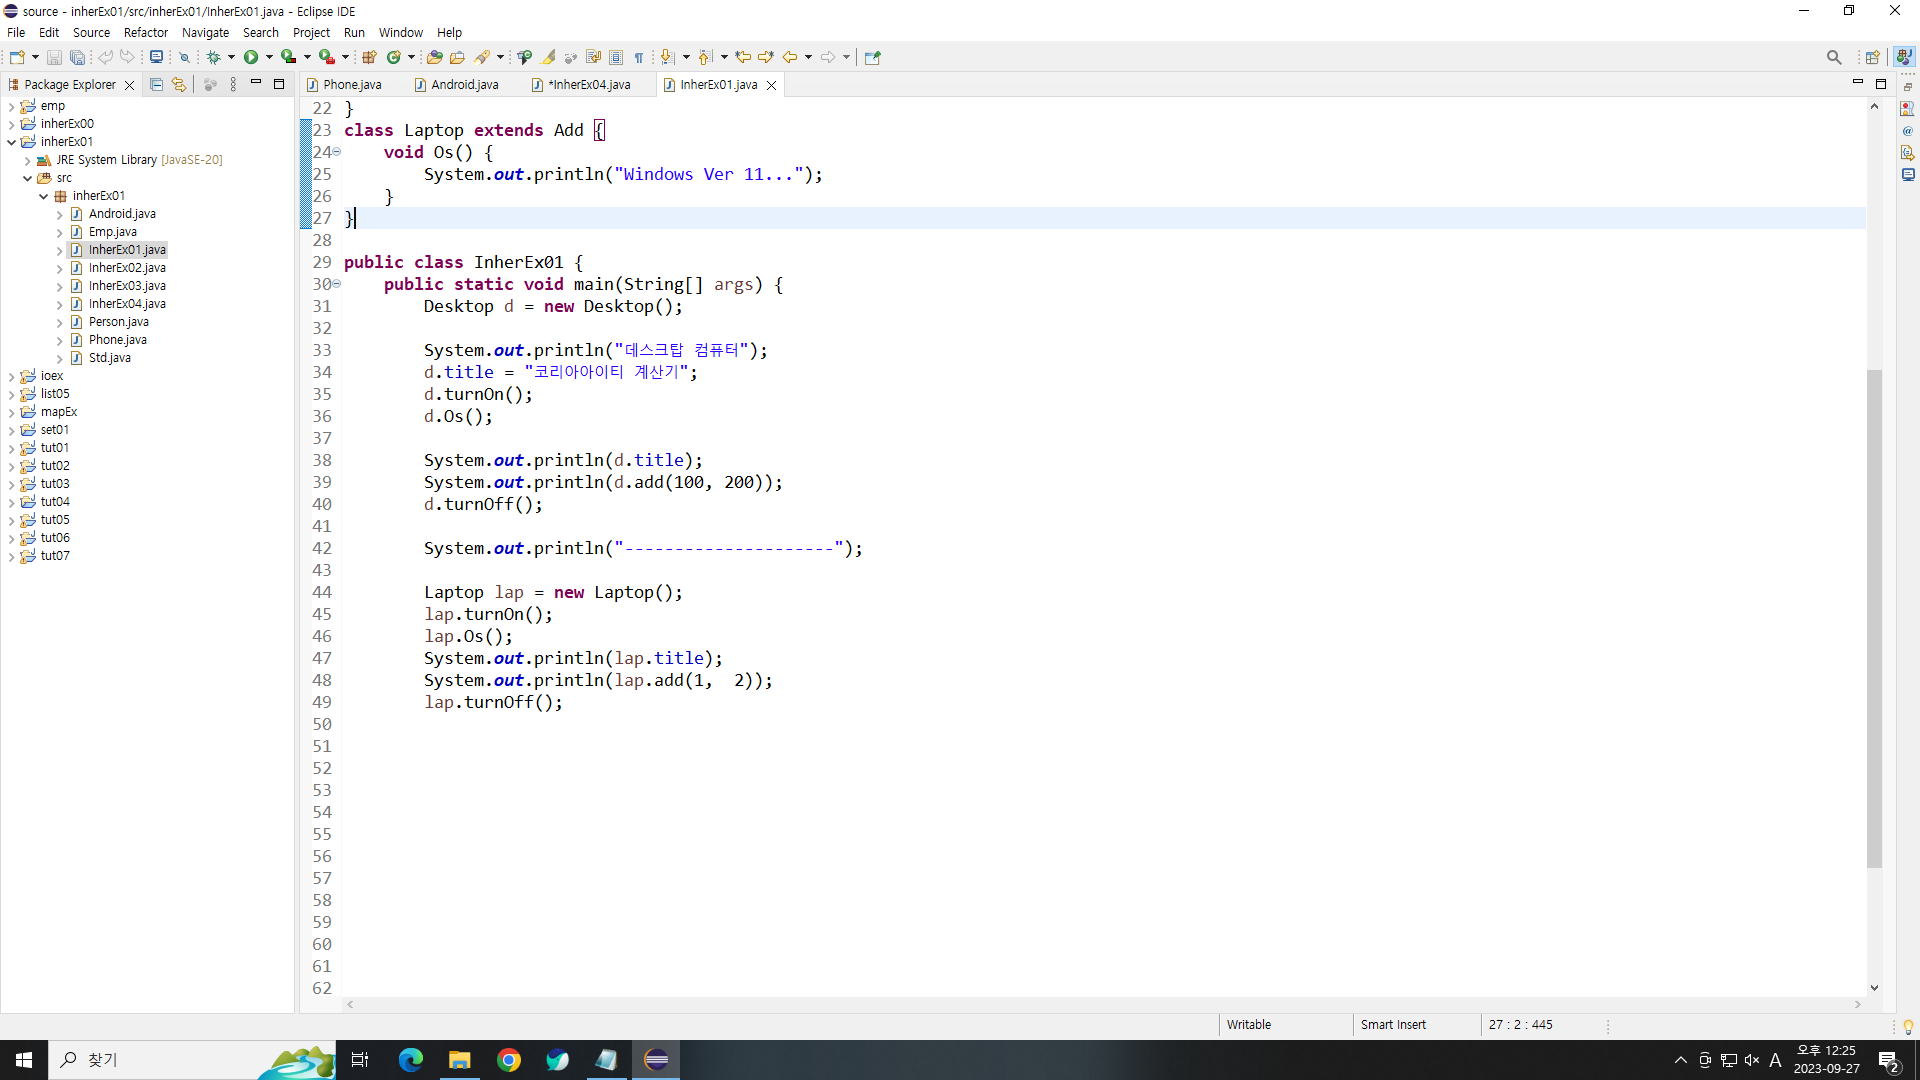Toggle Show Whitespace Characters pilcrow icon
The image size is (1920, 1080).
[639, 57]
